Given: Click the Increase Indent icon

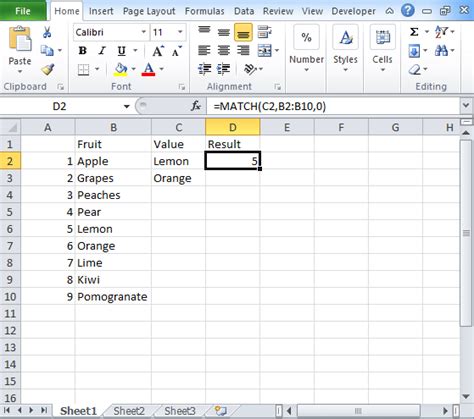Looking at the screenshot, I should pyautogui.click(x=223, y=69).
